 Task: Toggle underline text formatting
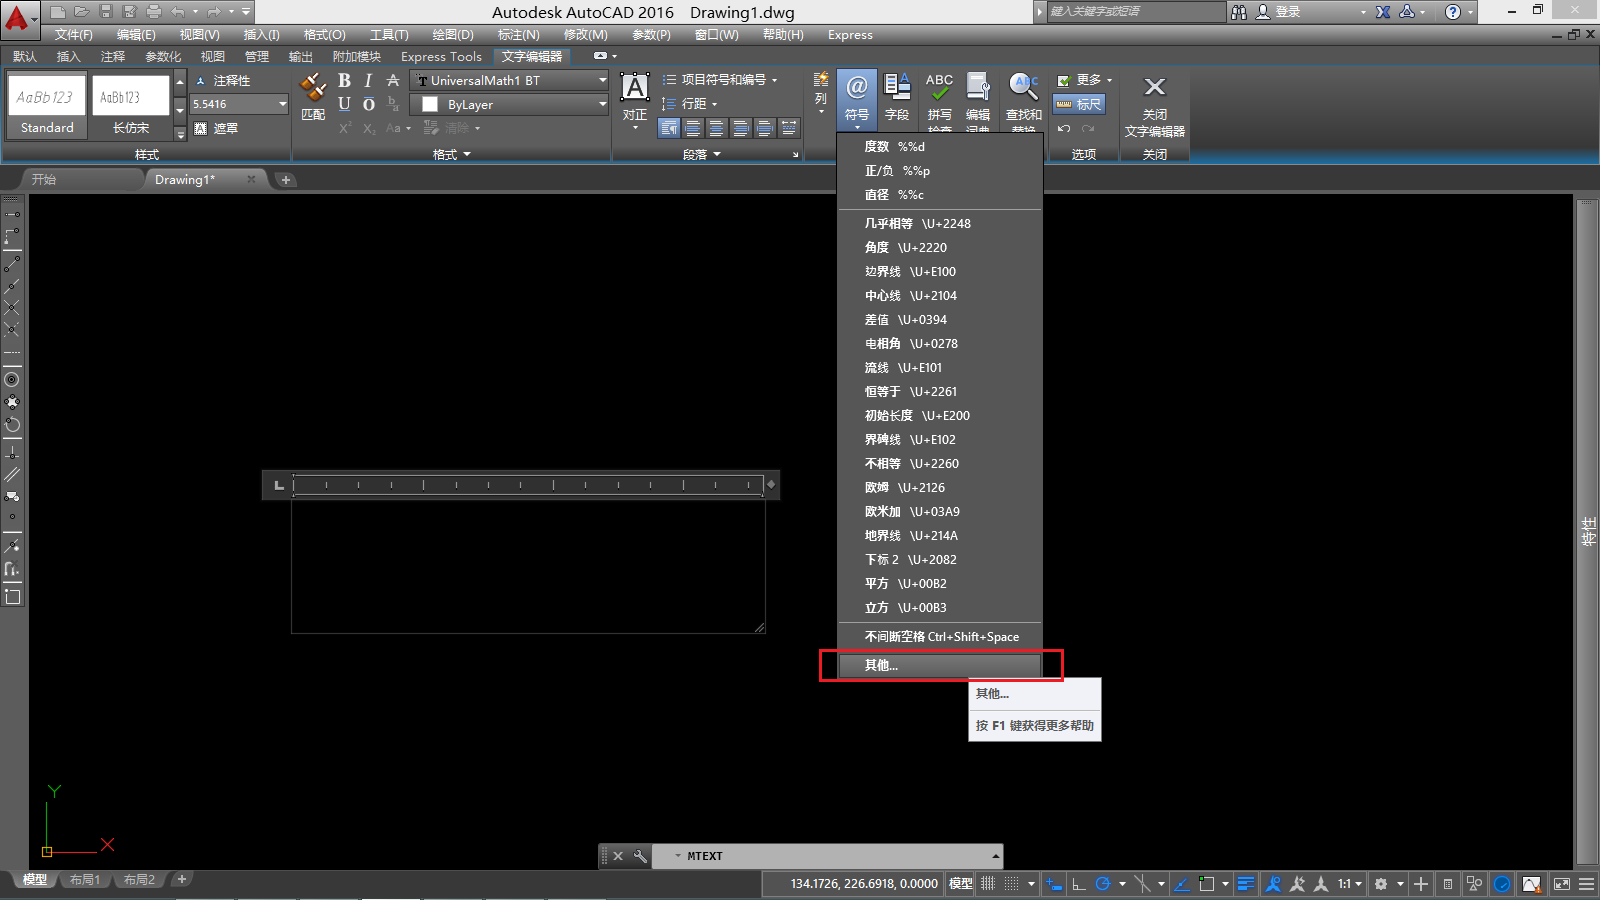tap(344, 104)
